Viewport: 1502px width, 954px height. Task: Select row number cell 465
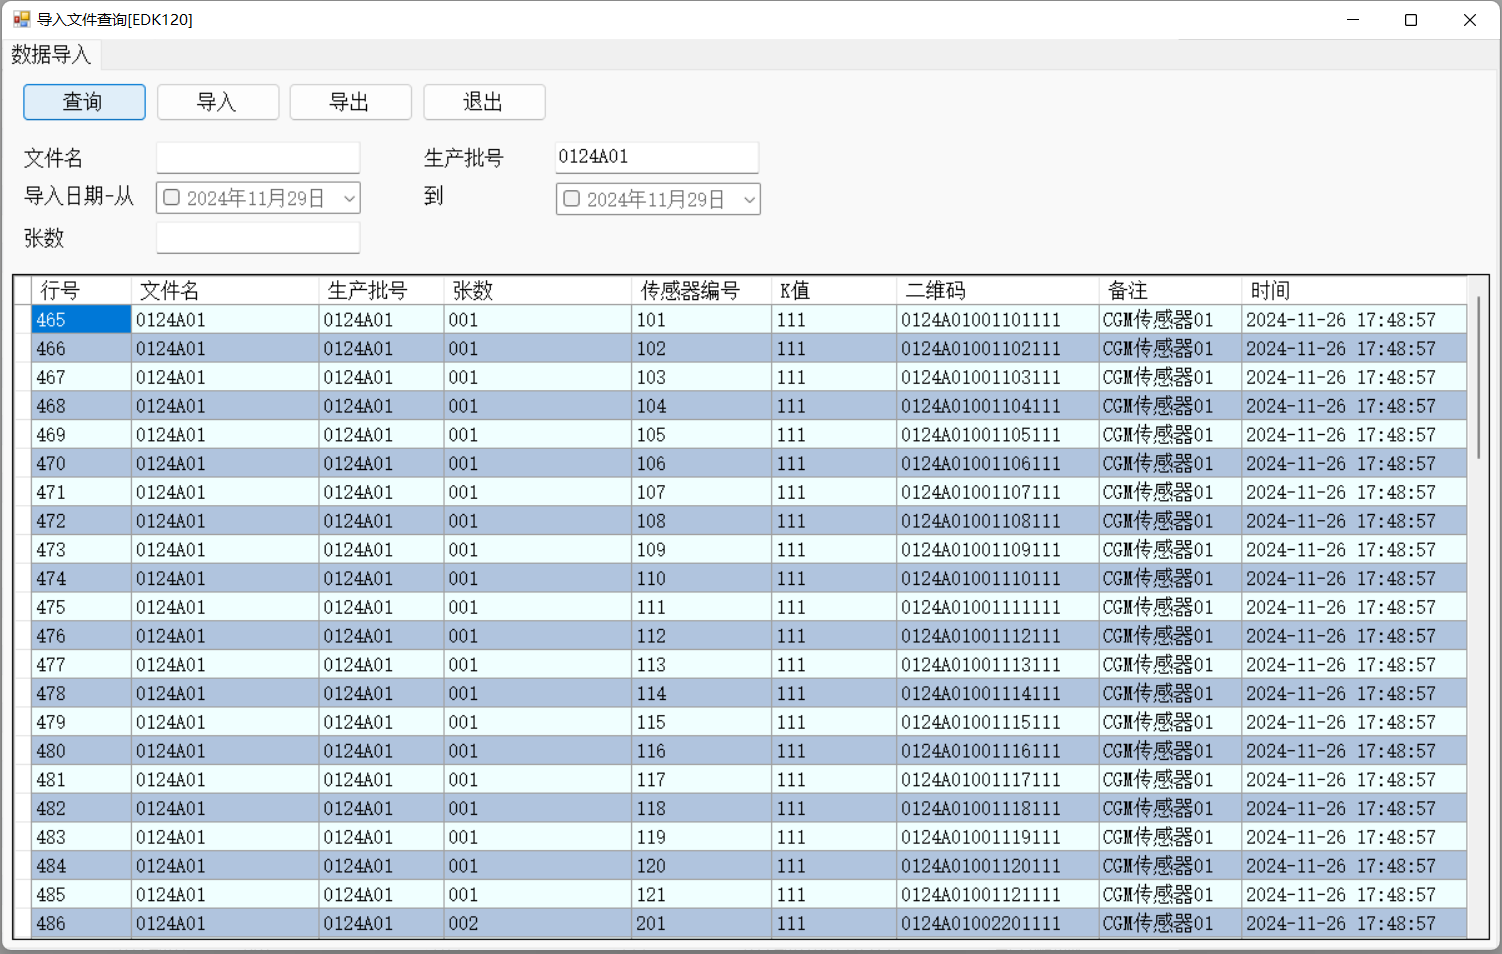[81, 320]
